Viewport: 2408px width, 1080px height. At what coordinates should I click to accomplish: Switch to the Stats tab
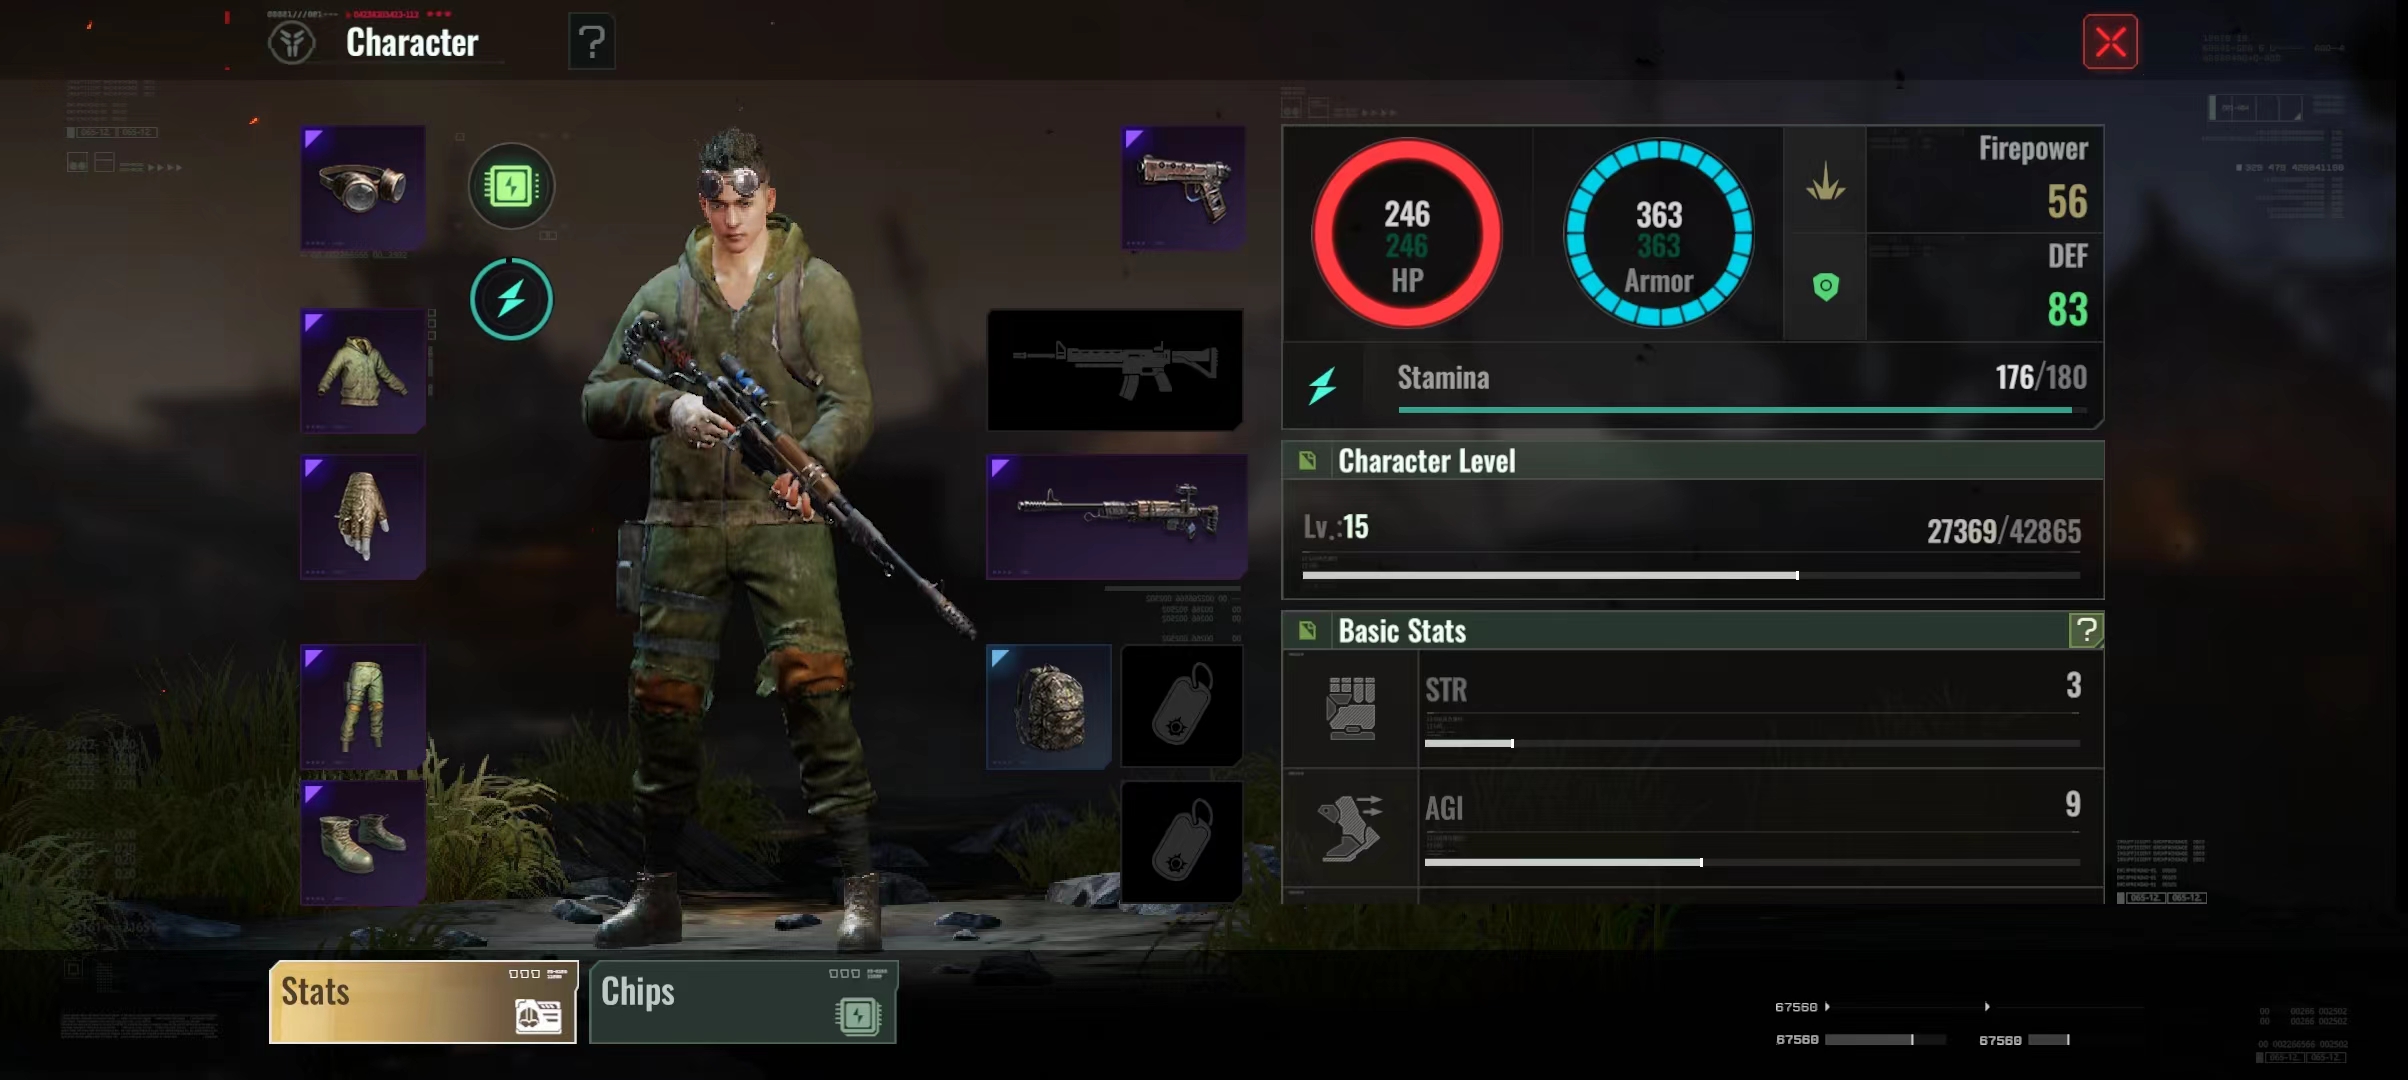coord(423,1002)
